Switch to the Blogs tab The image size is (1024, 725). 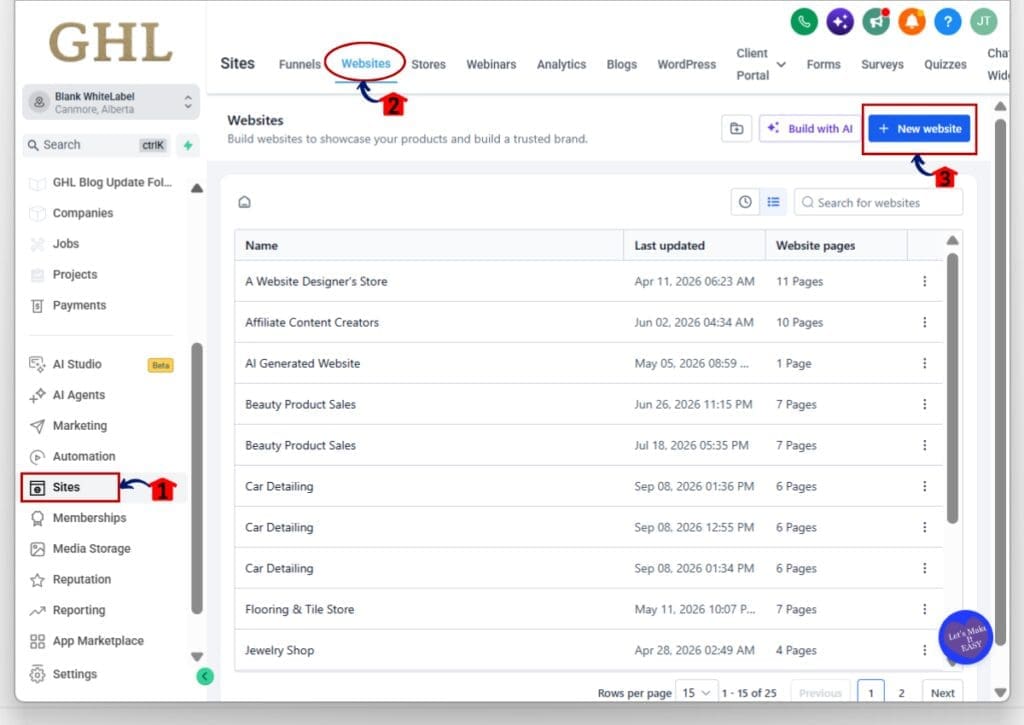622,64
